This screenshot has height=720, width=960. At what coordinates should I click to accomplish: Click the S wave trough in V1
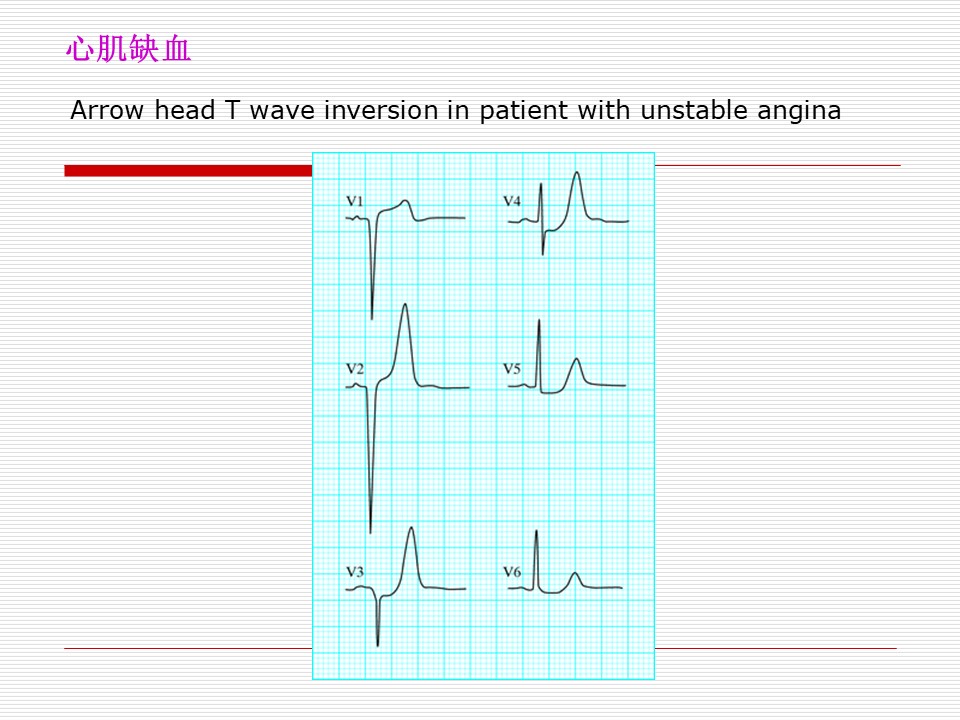[372, 316]
